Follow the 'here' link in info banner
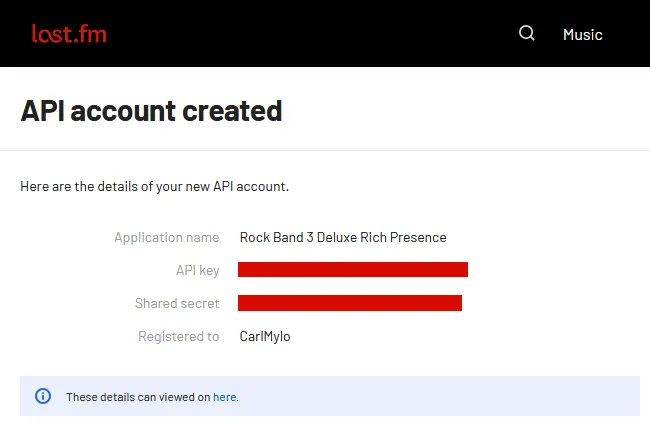 (x=225, y=397)
